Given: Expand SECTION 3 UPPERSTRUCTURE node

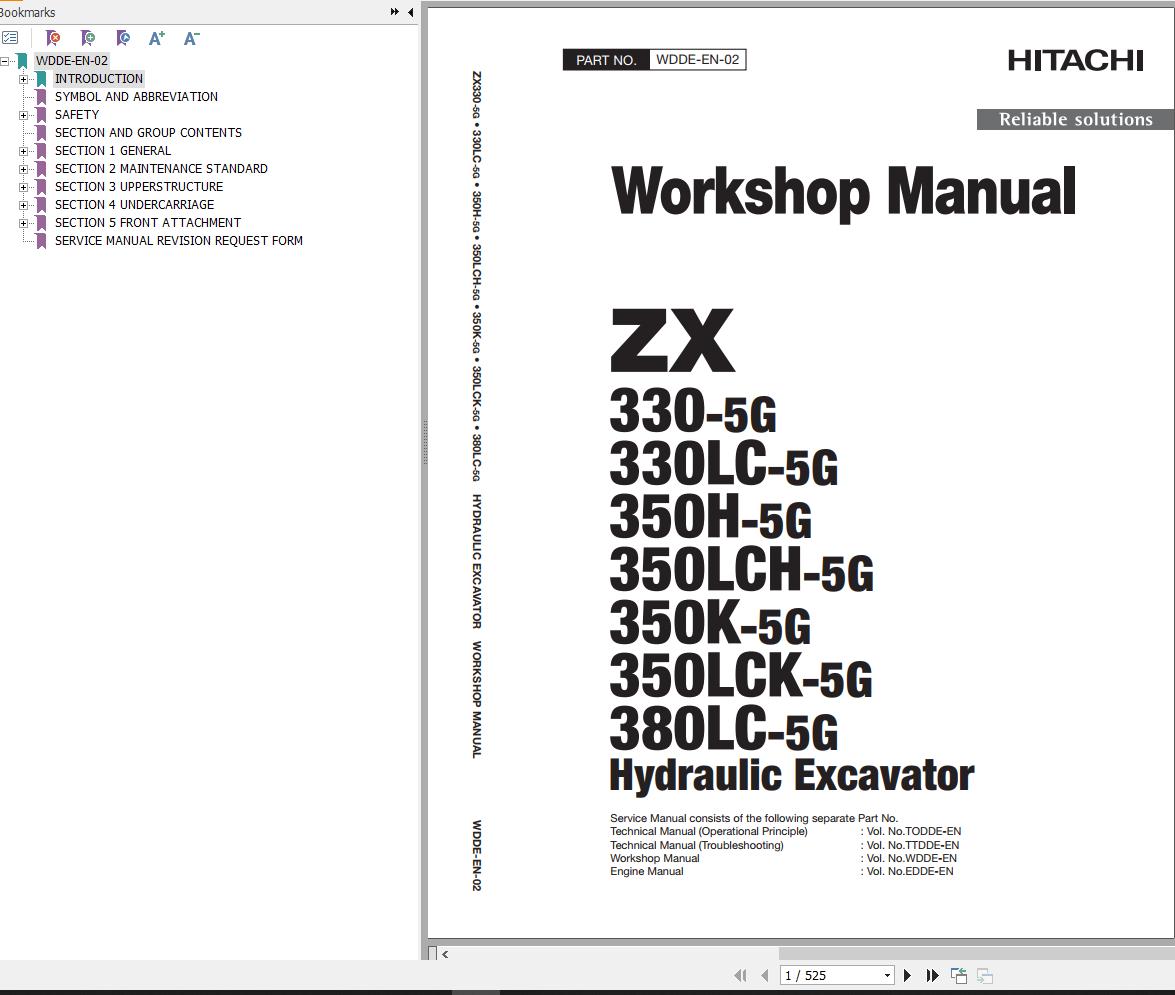Looking at the screenshot, I should coord(23,187).
